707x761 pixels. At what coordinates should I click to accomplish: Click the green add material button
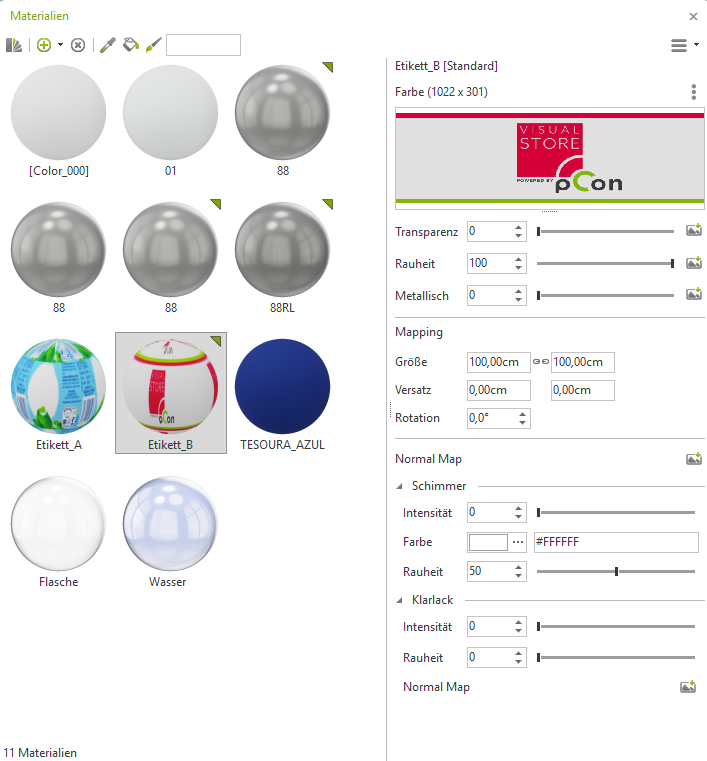(x=43, y=45)
